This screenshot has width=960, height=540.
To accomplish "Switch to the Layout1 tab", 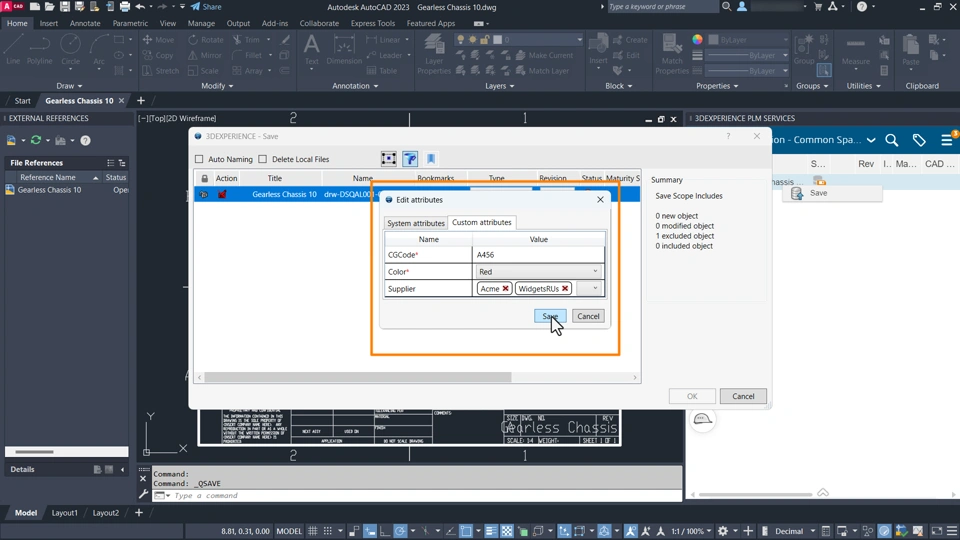I will pyautogui.click(x=64, y=512).
